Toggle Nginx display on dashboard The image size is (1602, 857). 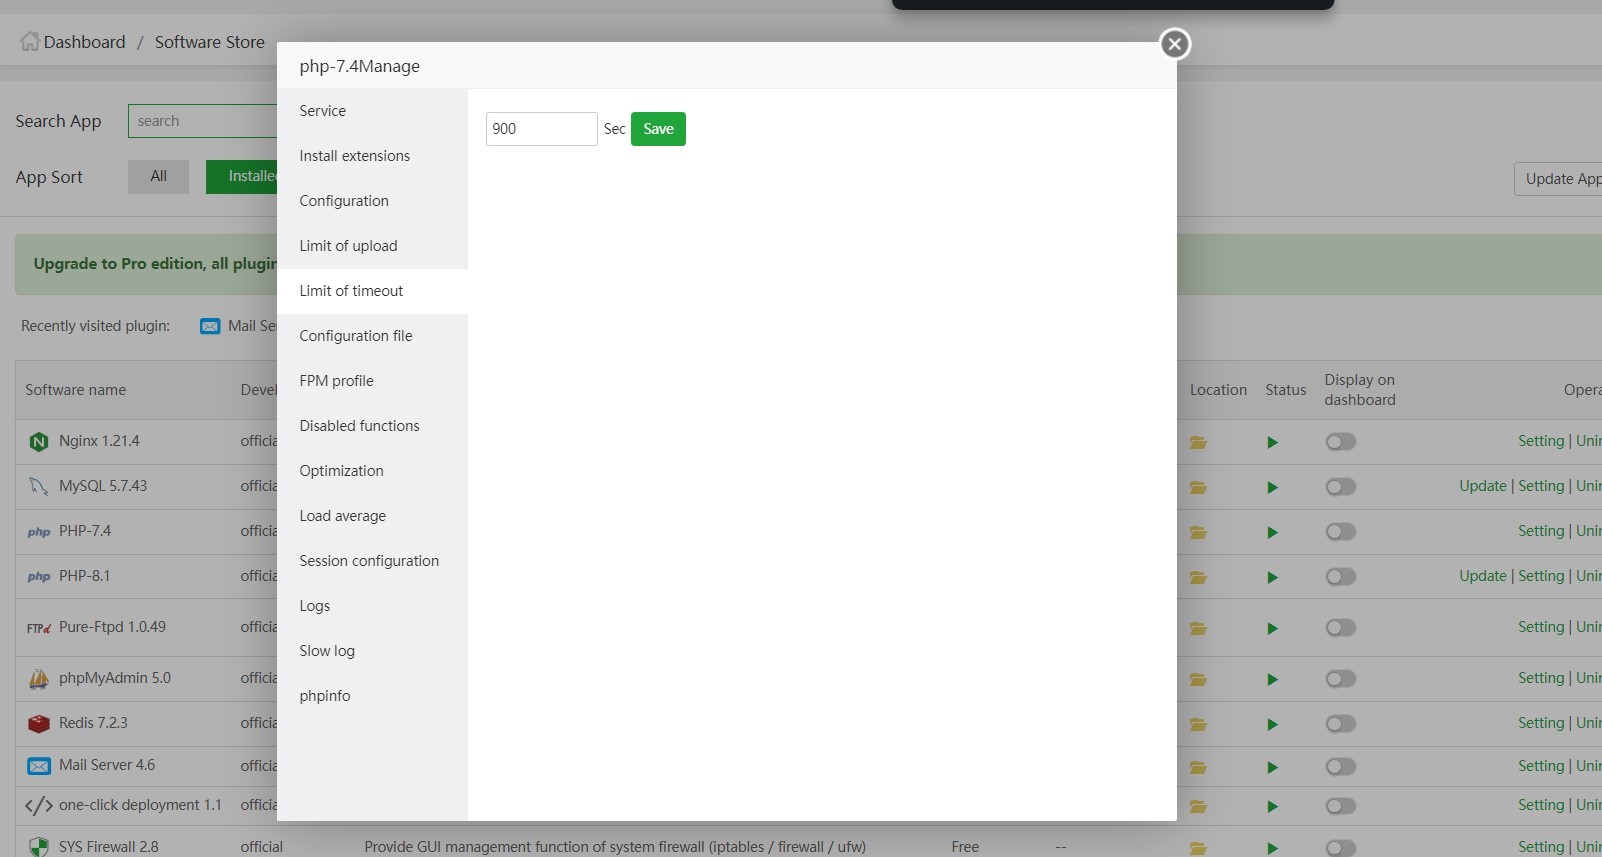(1341, 442)
